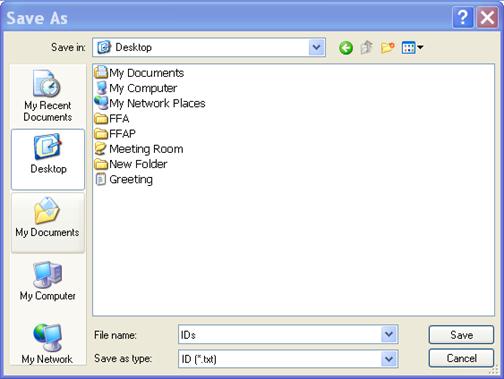
Task: Create a new folder with toolbar icon
Action: pyautogui.click(x=388, y=48)
